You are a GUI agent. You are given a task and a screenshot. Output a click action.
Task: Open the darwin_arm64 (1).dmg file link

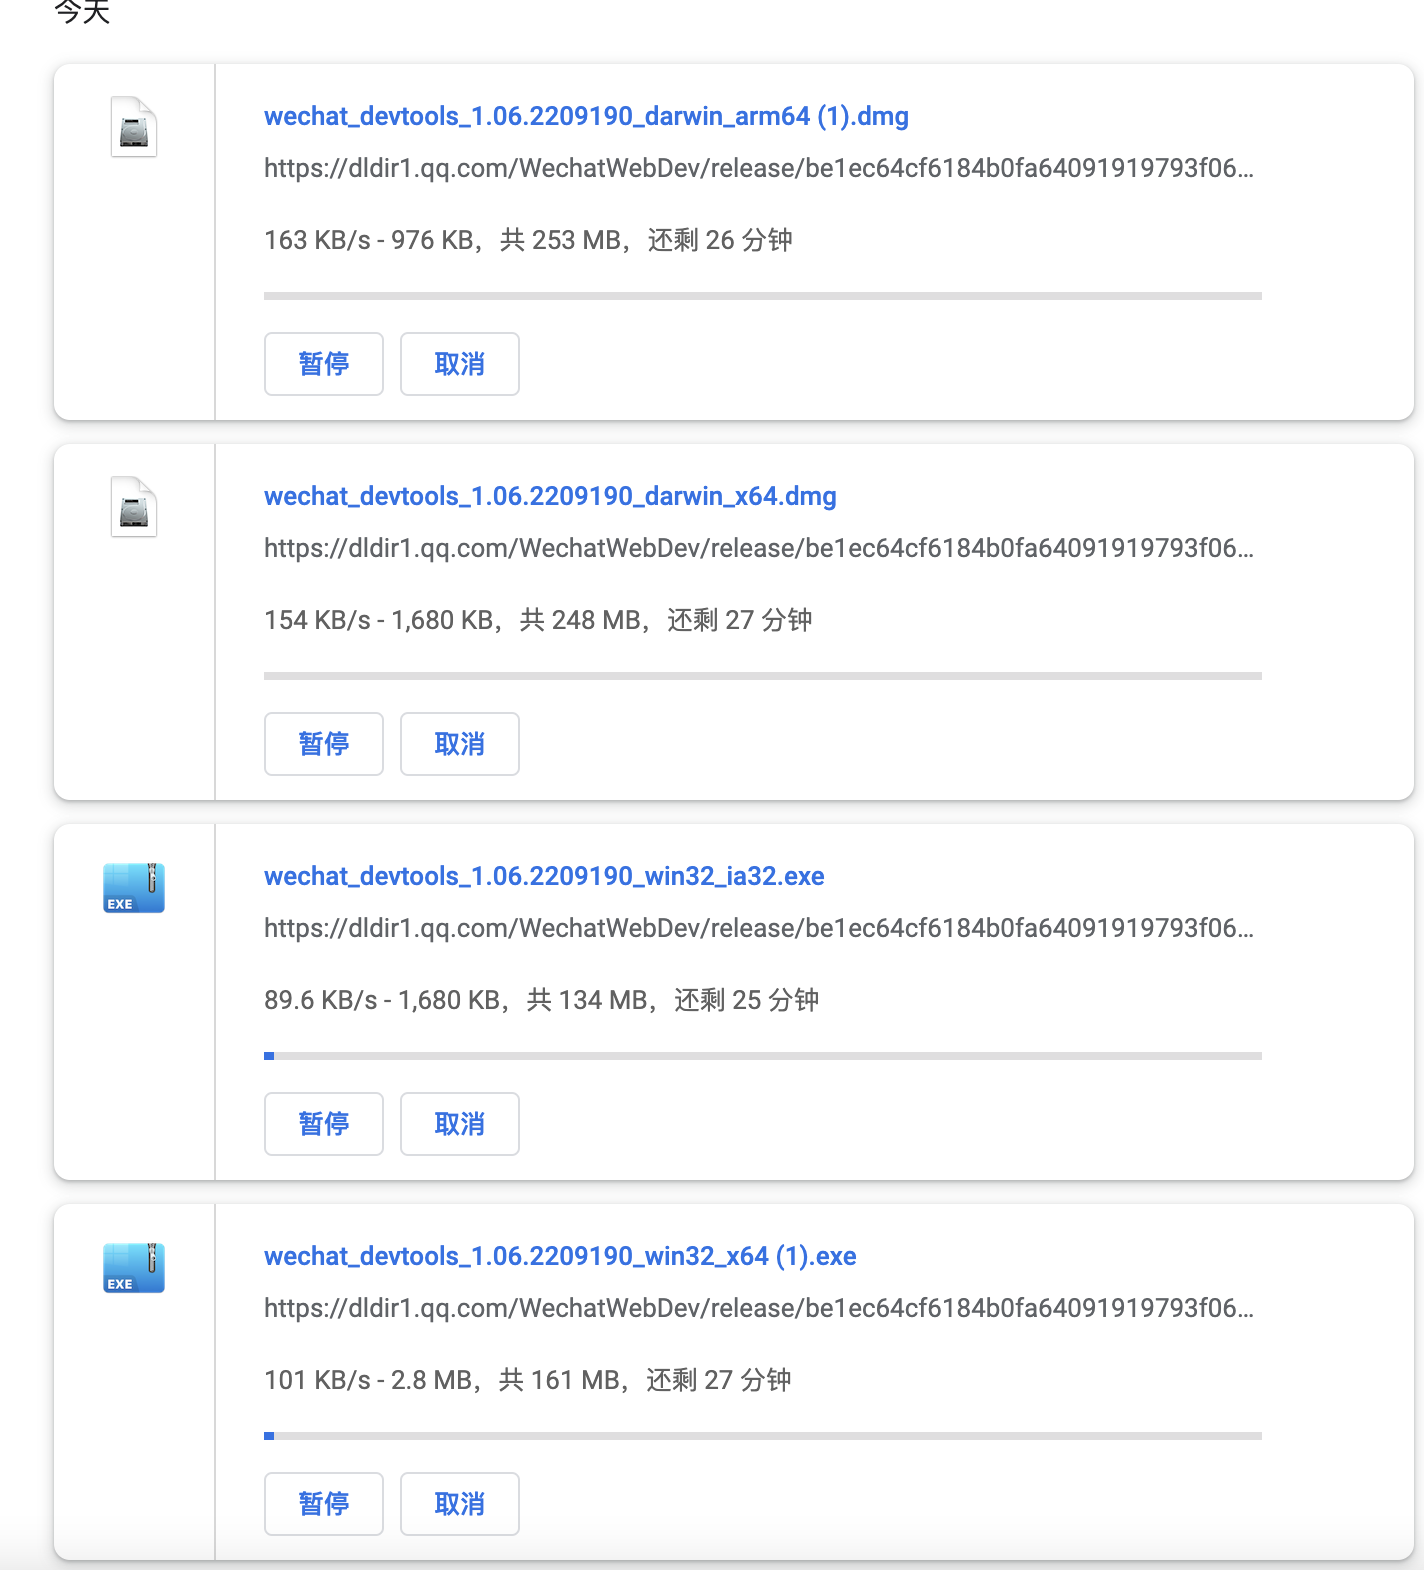pyautogui.click(x=586, y=117)
